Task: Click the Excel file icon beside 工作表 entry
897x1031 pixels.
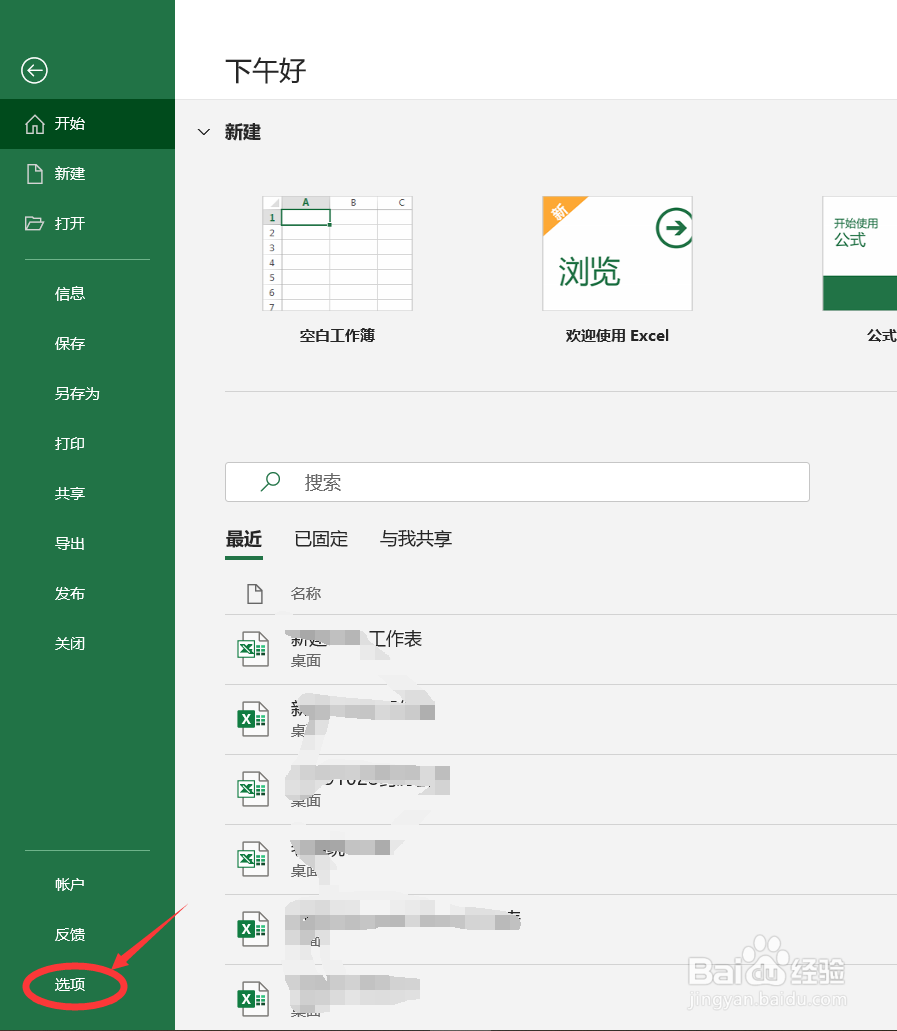Action: coord(253,648)
